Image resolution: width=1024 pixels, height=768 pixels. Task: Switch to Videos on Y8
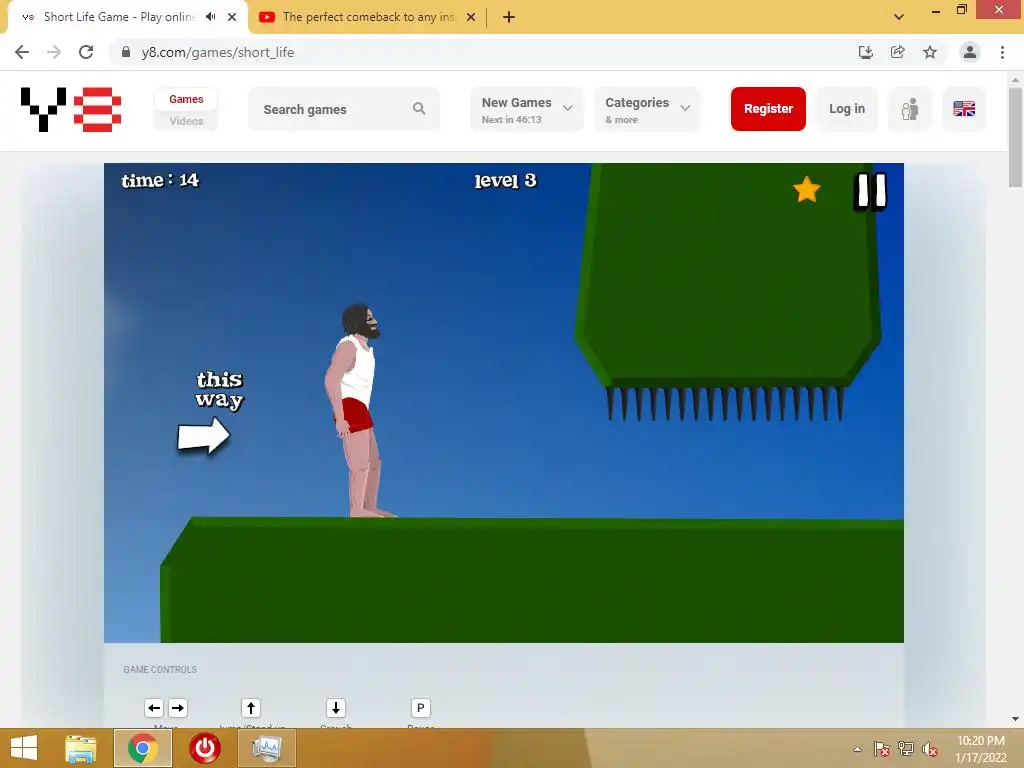tap(186, 121)
